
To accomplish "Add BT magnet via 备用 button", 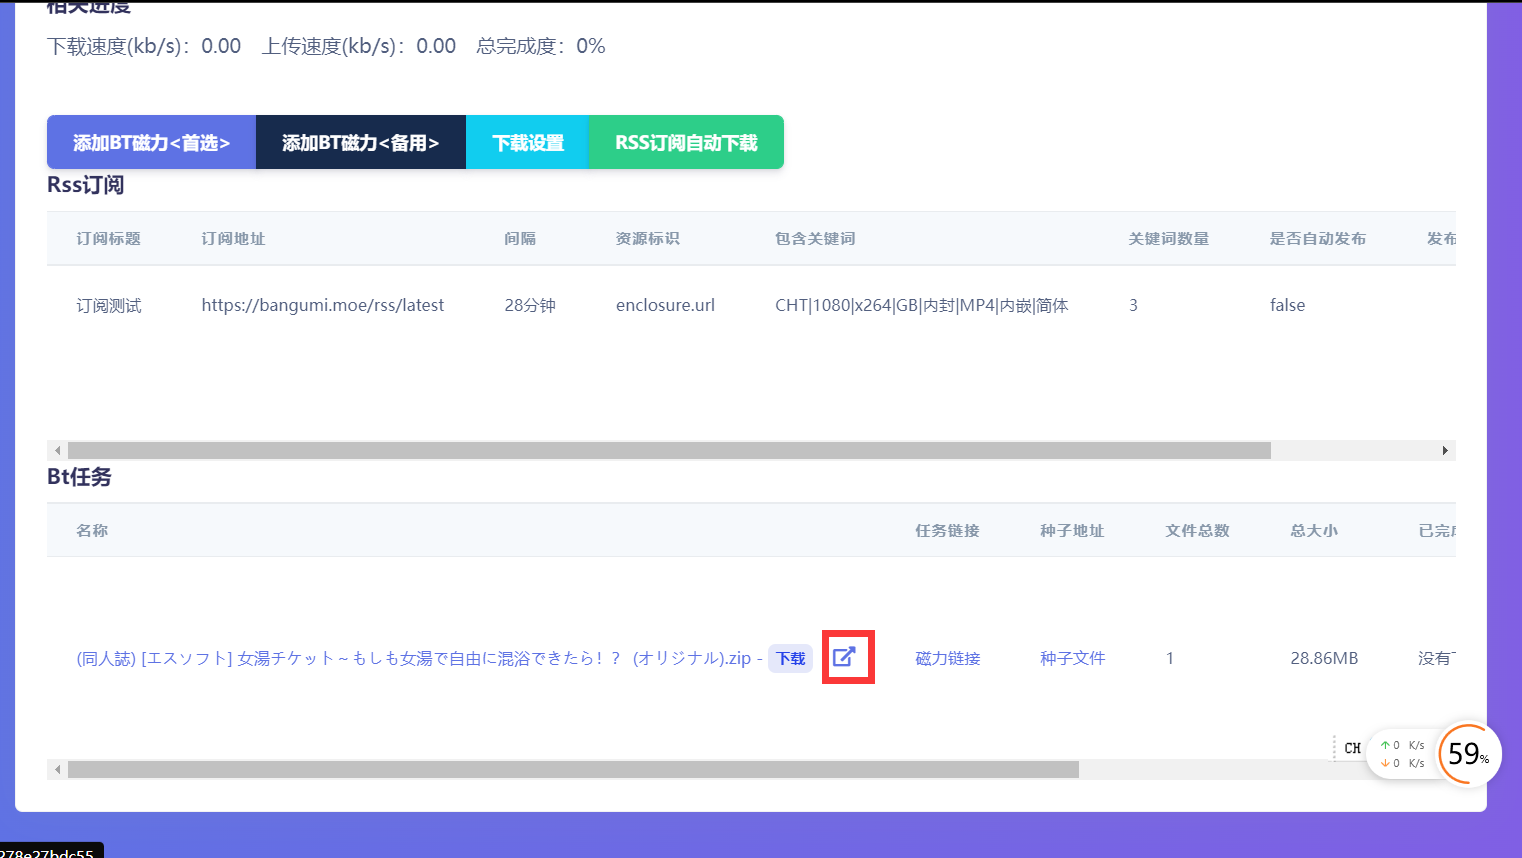I will pos(361,142).
